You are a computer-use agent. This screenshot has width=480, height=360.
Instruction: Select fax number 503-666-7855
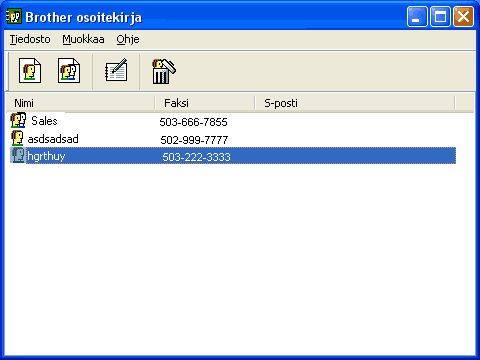(193, 122)
